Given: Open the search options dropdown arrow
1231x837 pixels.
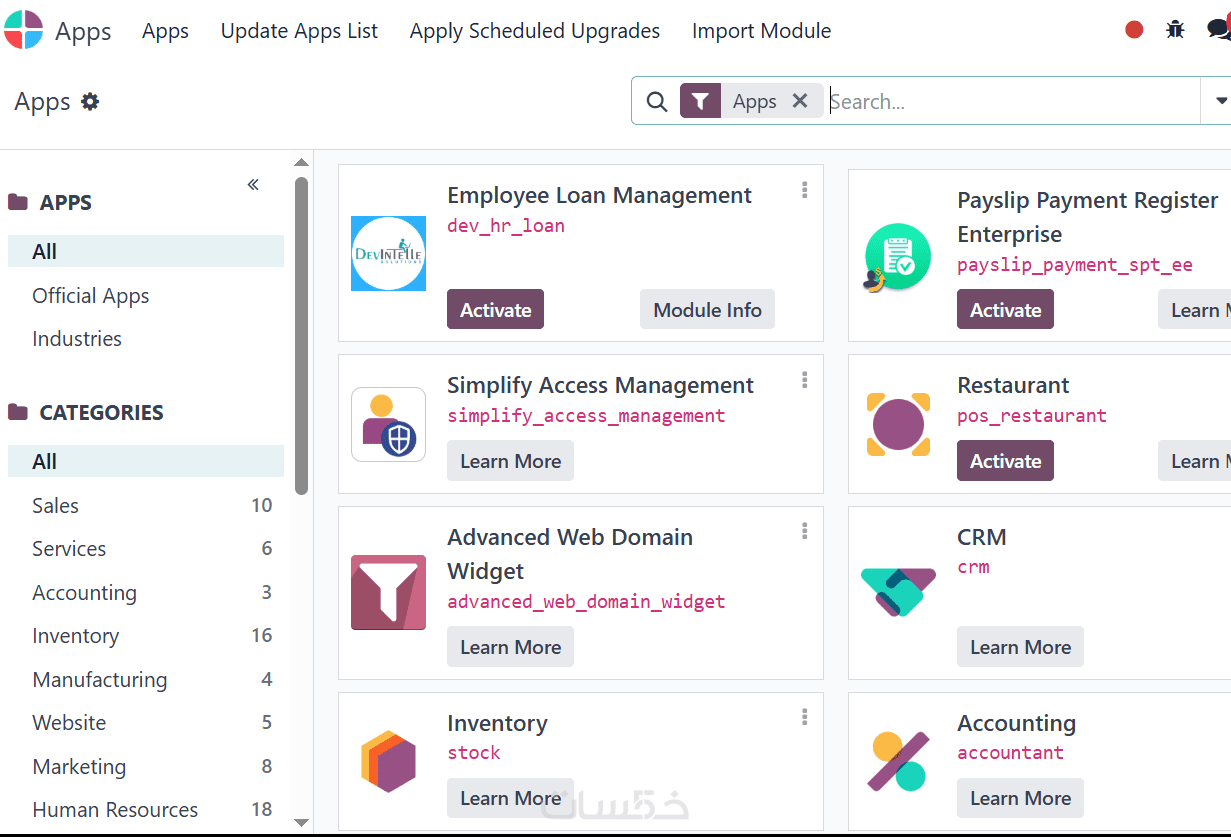Looking at the screenshot, I should [1220, 101].
